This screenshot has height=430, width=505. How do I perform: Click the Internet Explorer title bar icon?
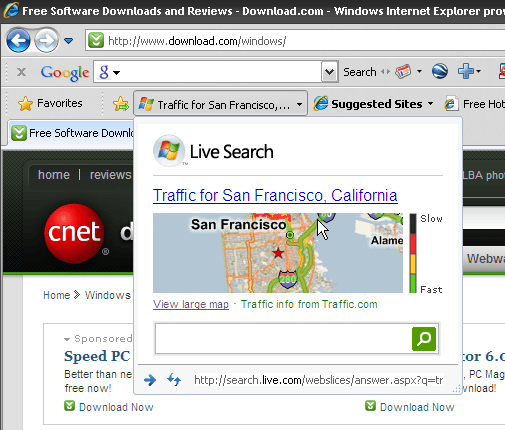[11, 10]
